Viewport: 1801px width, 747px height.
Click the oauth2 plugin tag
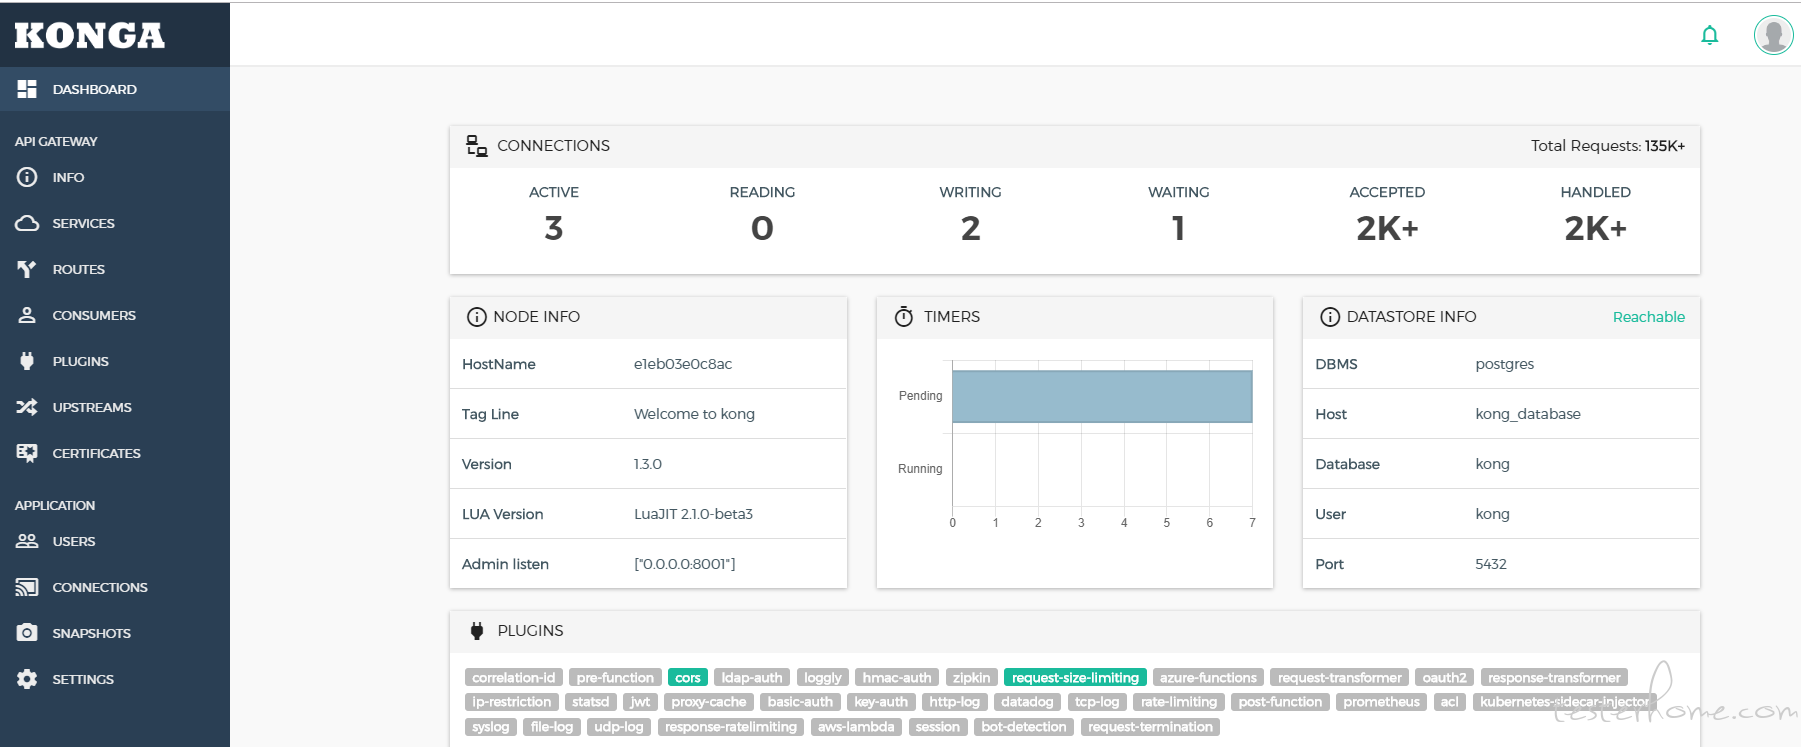click(1444, 678)
